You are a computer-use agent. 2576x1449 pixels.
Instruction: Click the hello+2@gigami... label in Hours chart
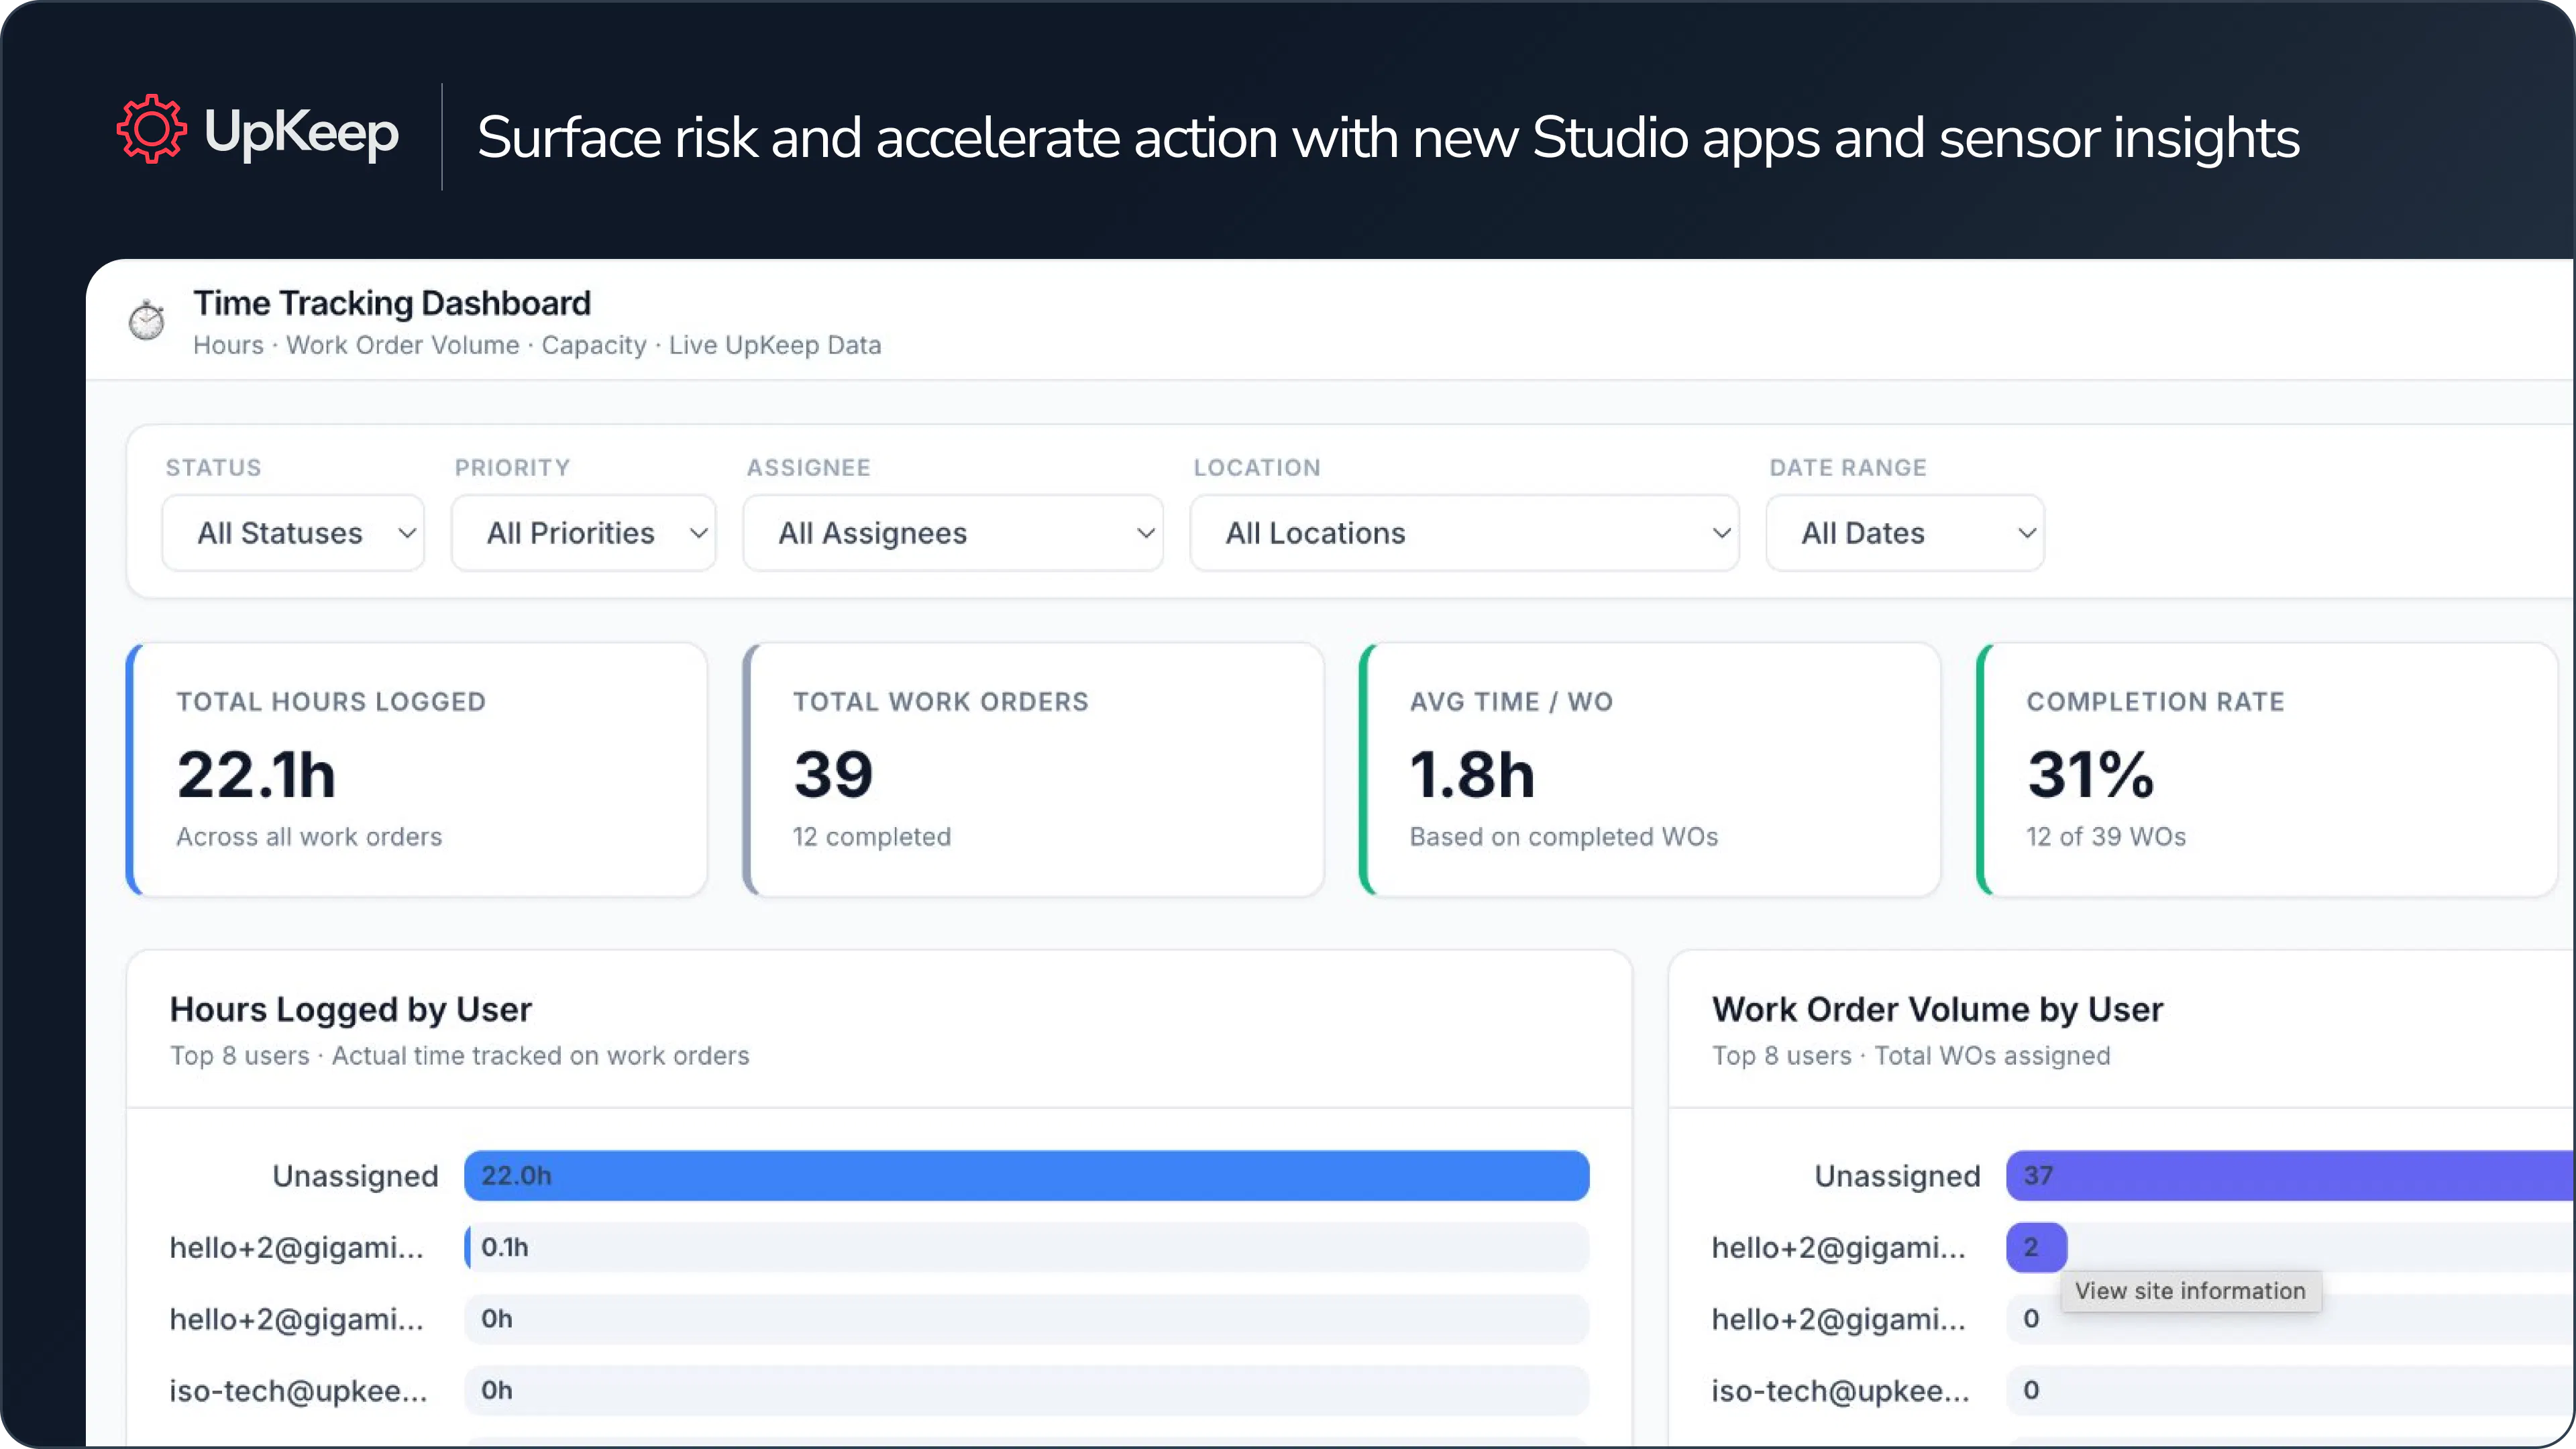[297, 1247]
